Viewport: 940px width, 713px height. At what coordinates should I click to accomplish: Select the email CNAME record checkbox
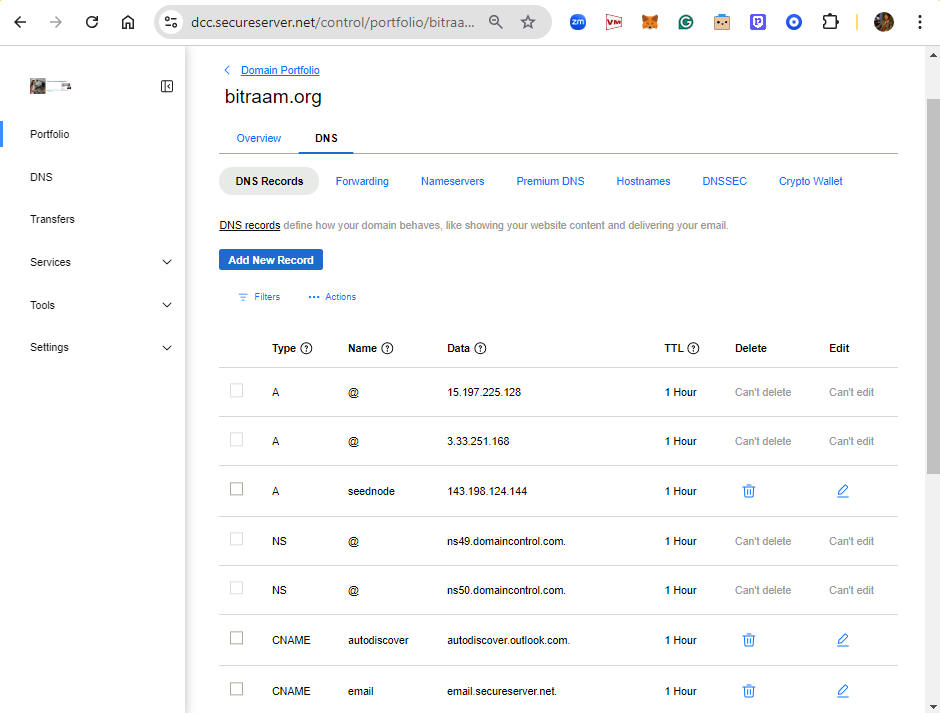[237, 689]
